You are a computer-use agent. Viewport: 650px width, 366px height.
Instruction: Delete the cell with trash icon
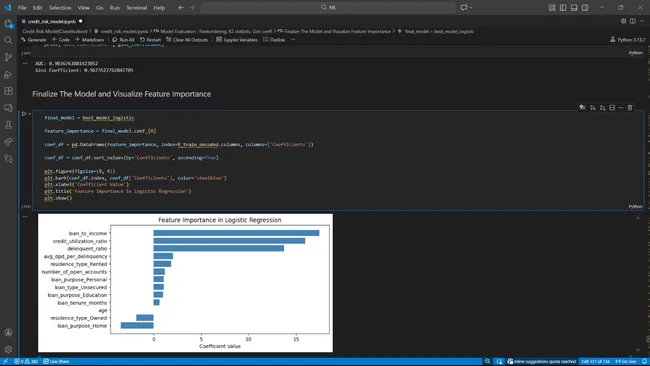click(x=630, y=108)
